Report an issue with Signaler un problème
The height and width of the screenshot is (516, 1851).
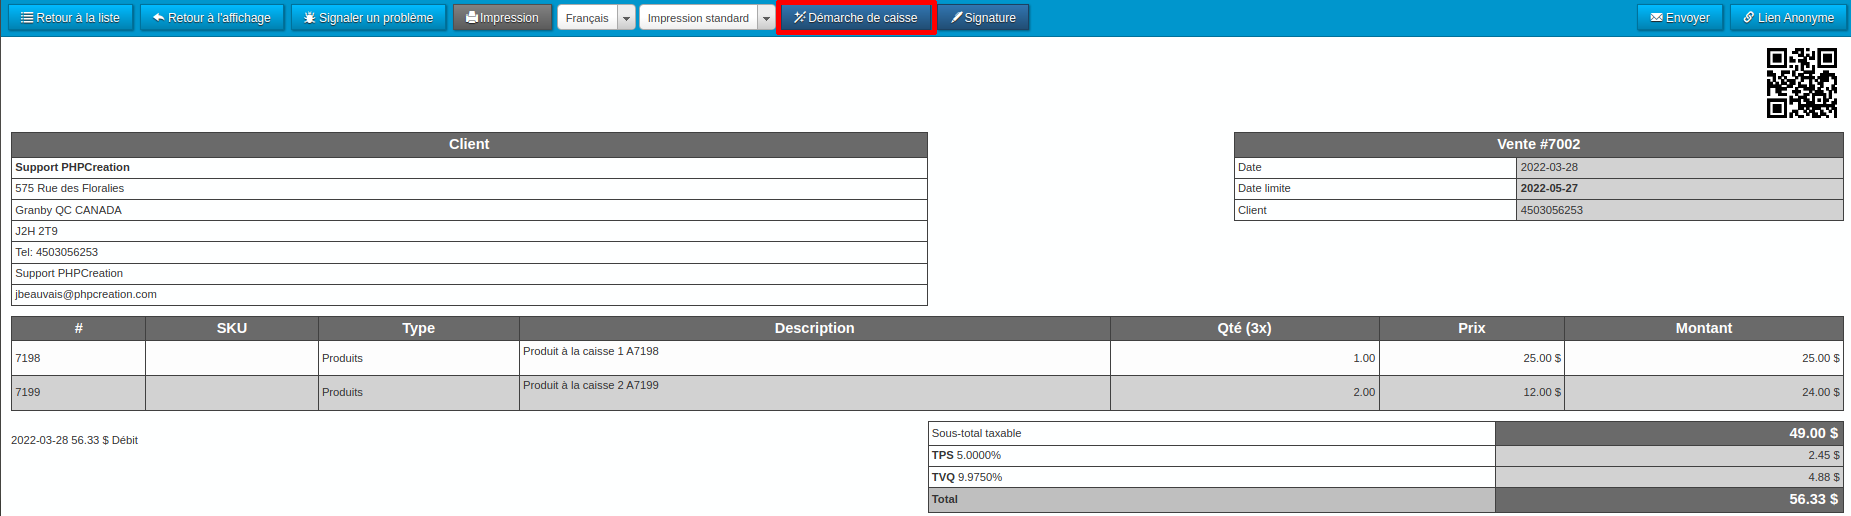(x=368, y=18)
